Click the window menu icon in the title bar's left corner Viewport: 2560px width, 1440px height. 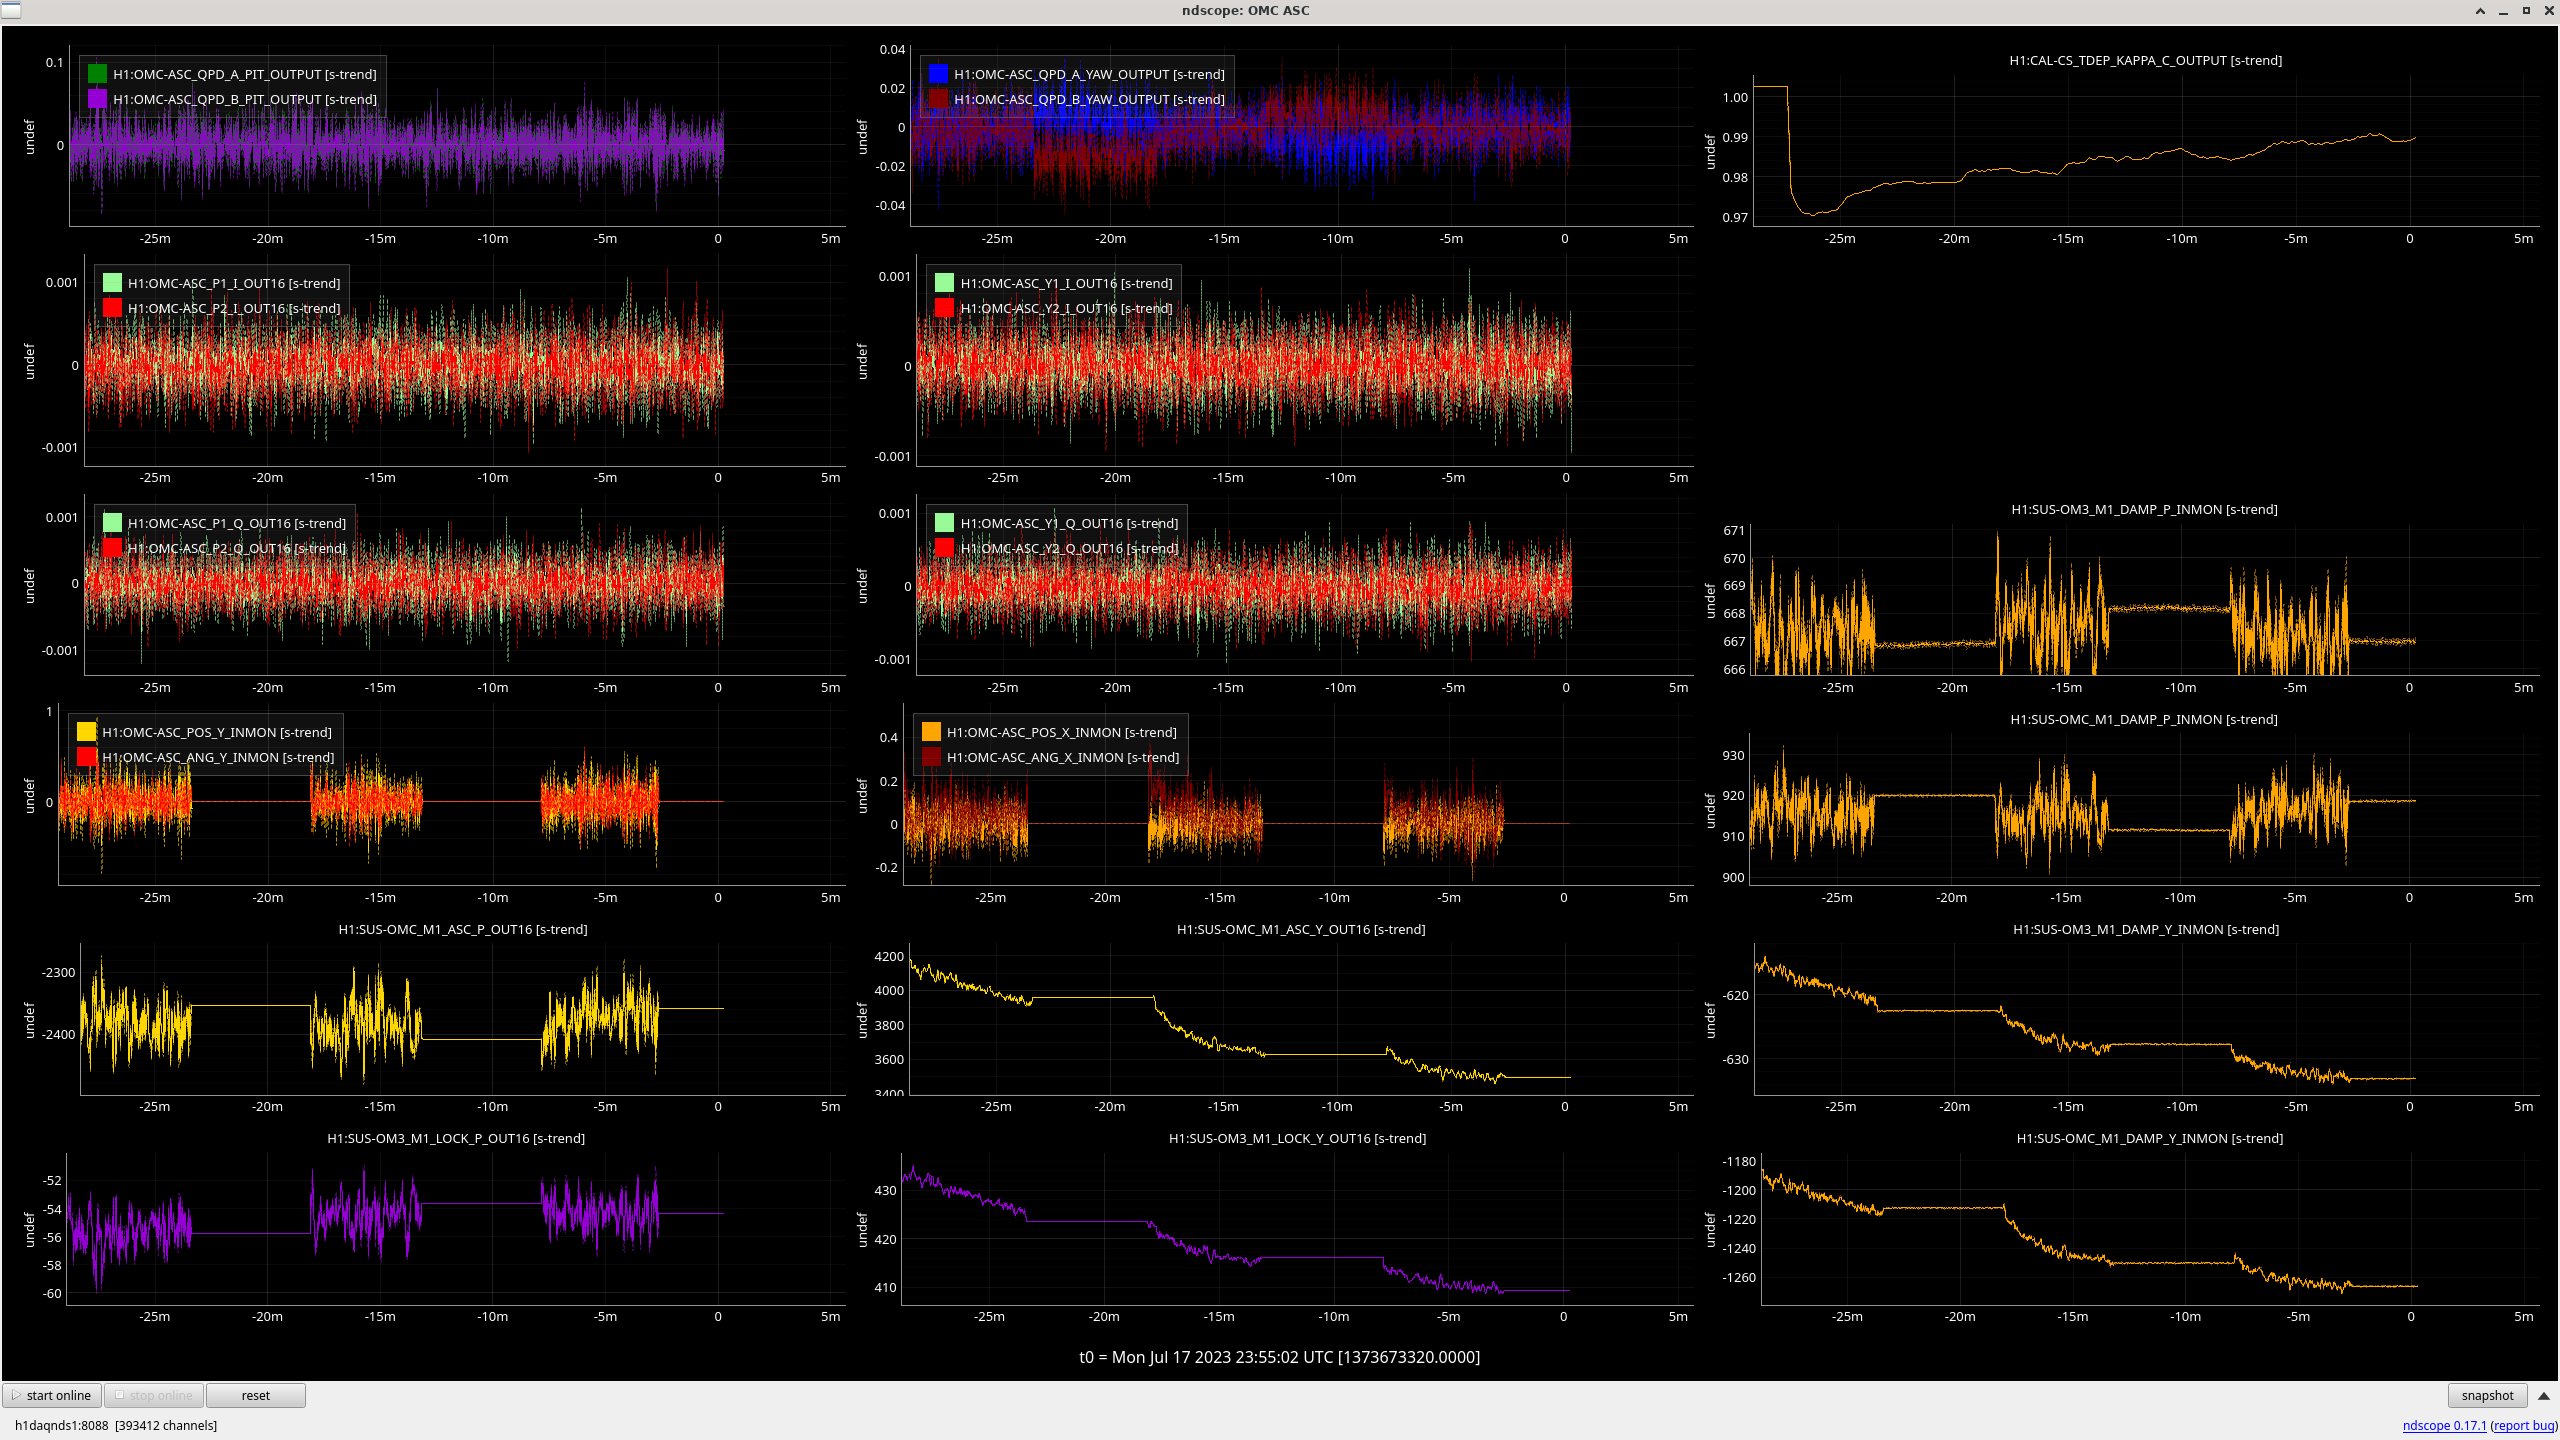10,10
